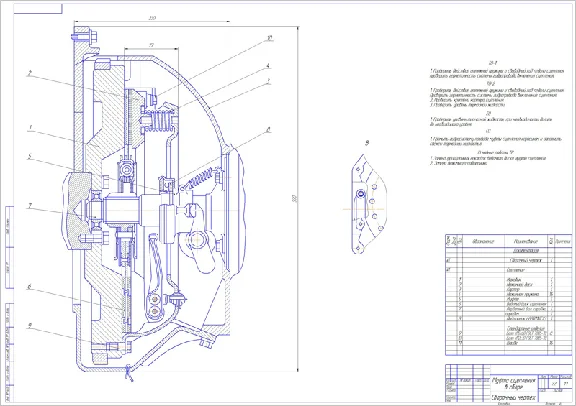The image size is (576, 406).
Task: Click the top overall horizontal dimension value
Action: tap(152, 18)
